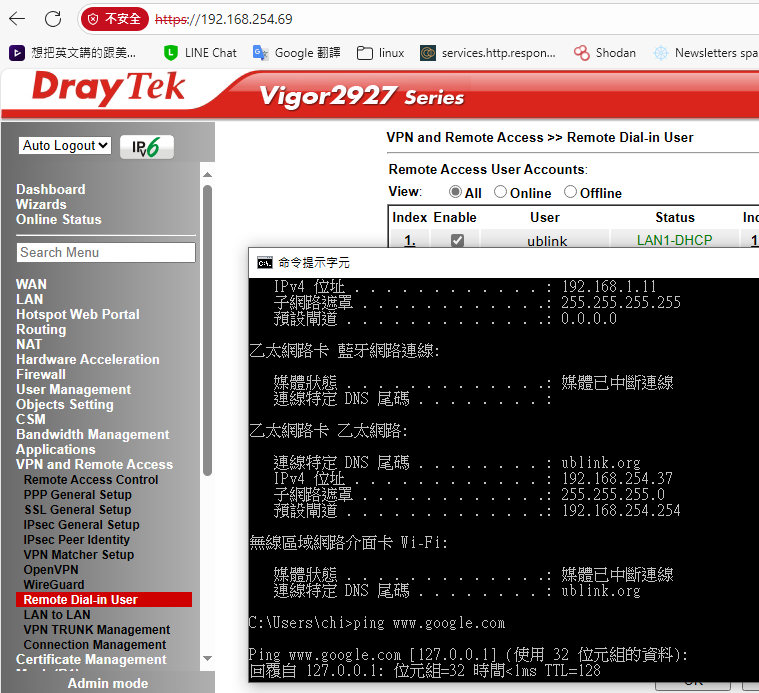759x693 pixels.
Task: Uncheck Enable checkbox for ublink user
Action: point(457,241)
